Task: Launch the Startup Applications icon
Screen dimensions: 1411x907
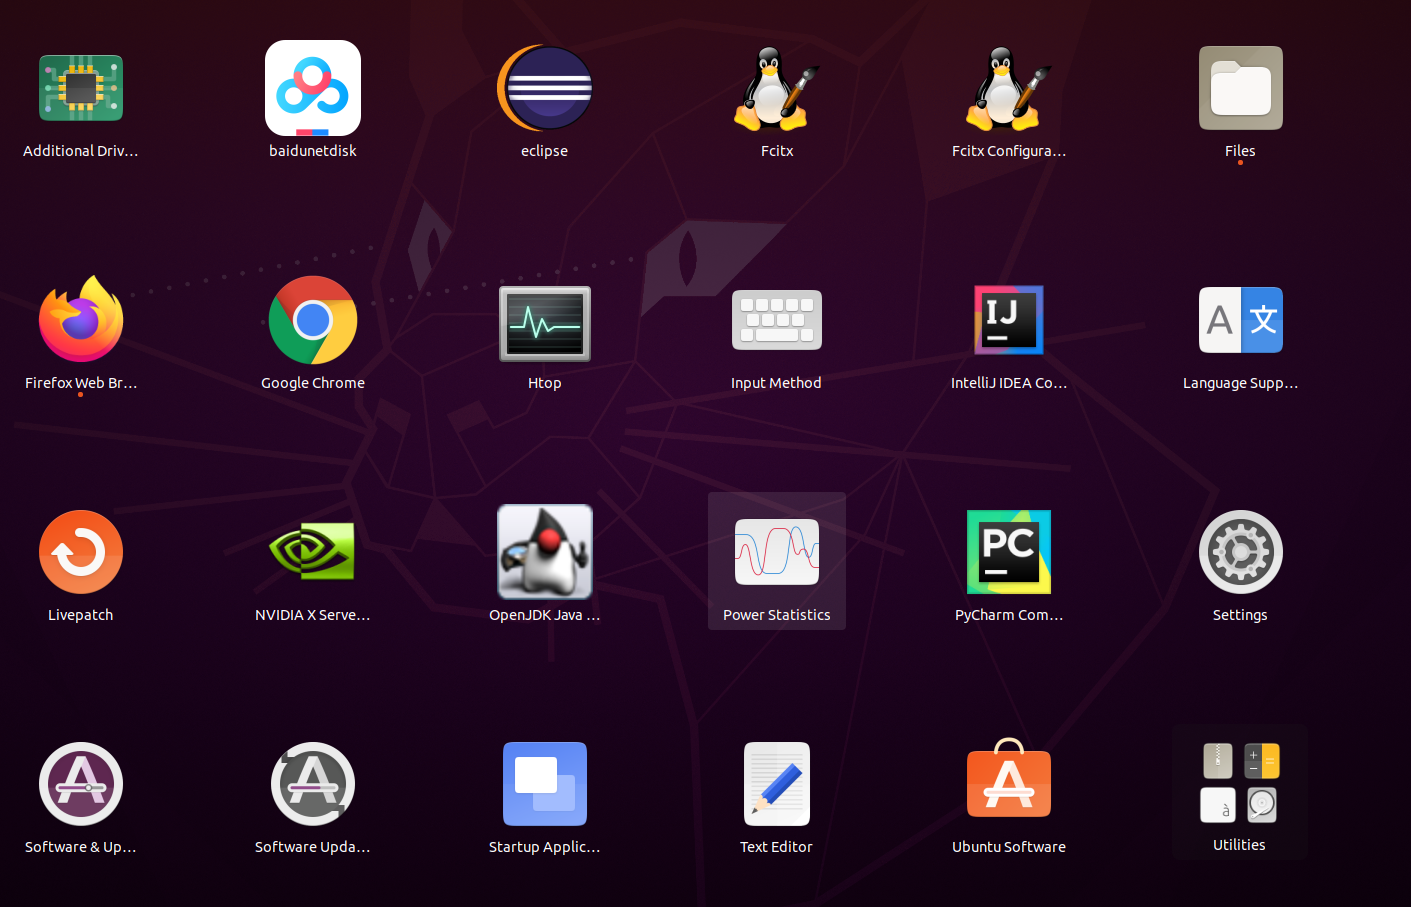Action: pos(545,784)
